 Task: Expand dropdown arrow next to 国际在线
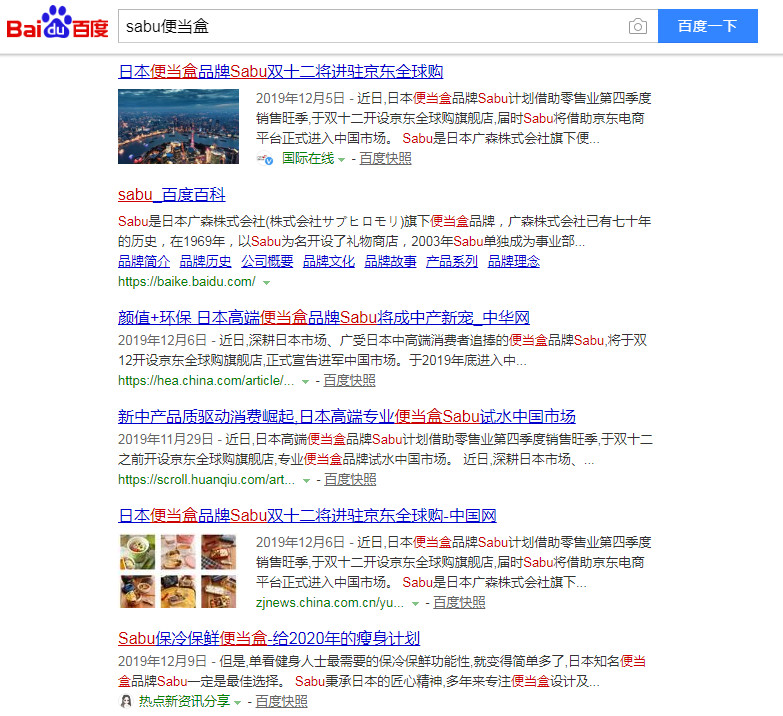pyautogui.click(x=342, y=160)
